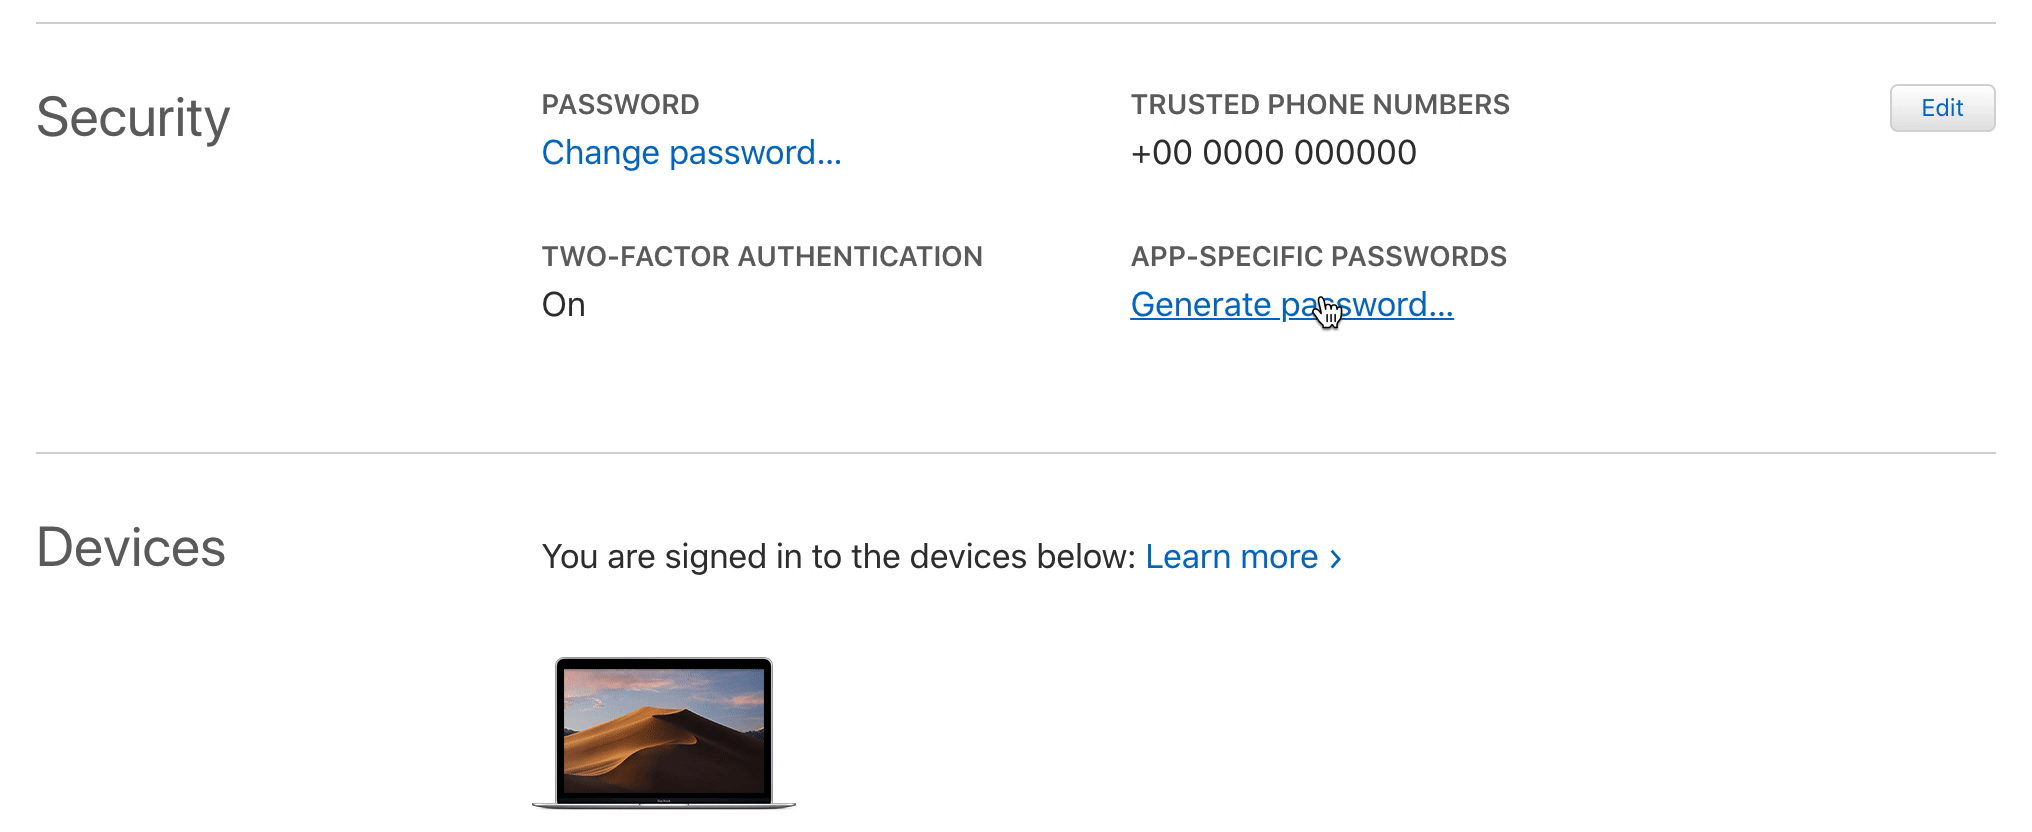Click the divider line between Security and Devices

point(1015,453)
